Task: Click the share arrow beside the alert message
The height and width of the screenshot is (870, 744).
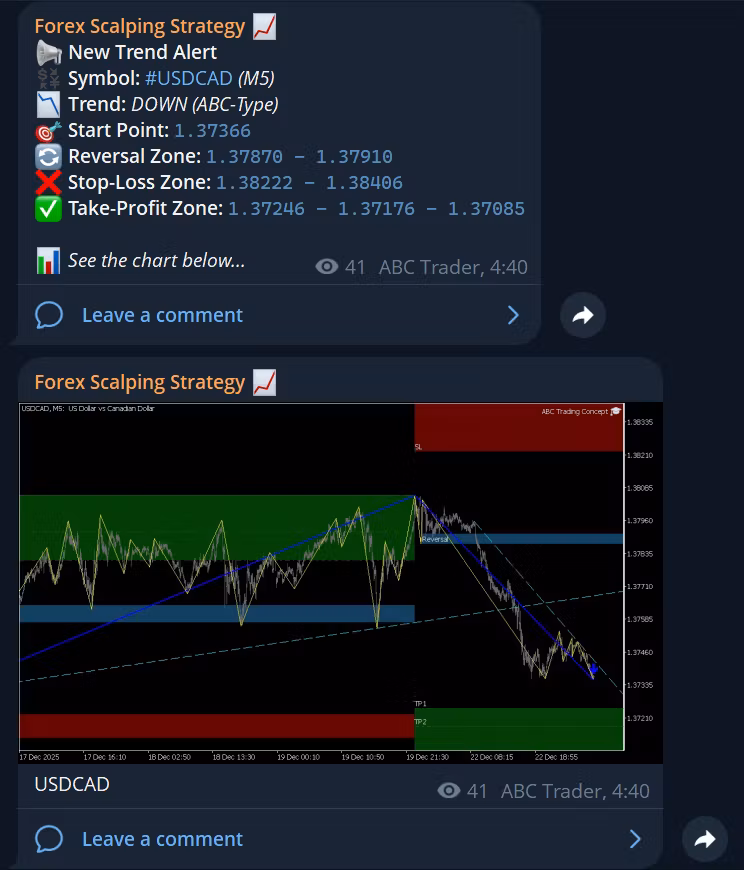Action: tap(582, 315)
